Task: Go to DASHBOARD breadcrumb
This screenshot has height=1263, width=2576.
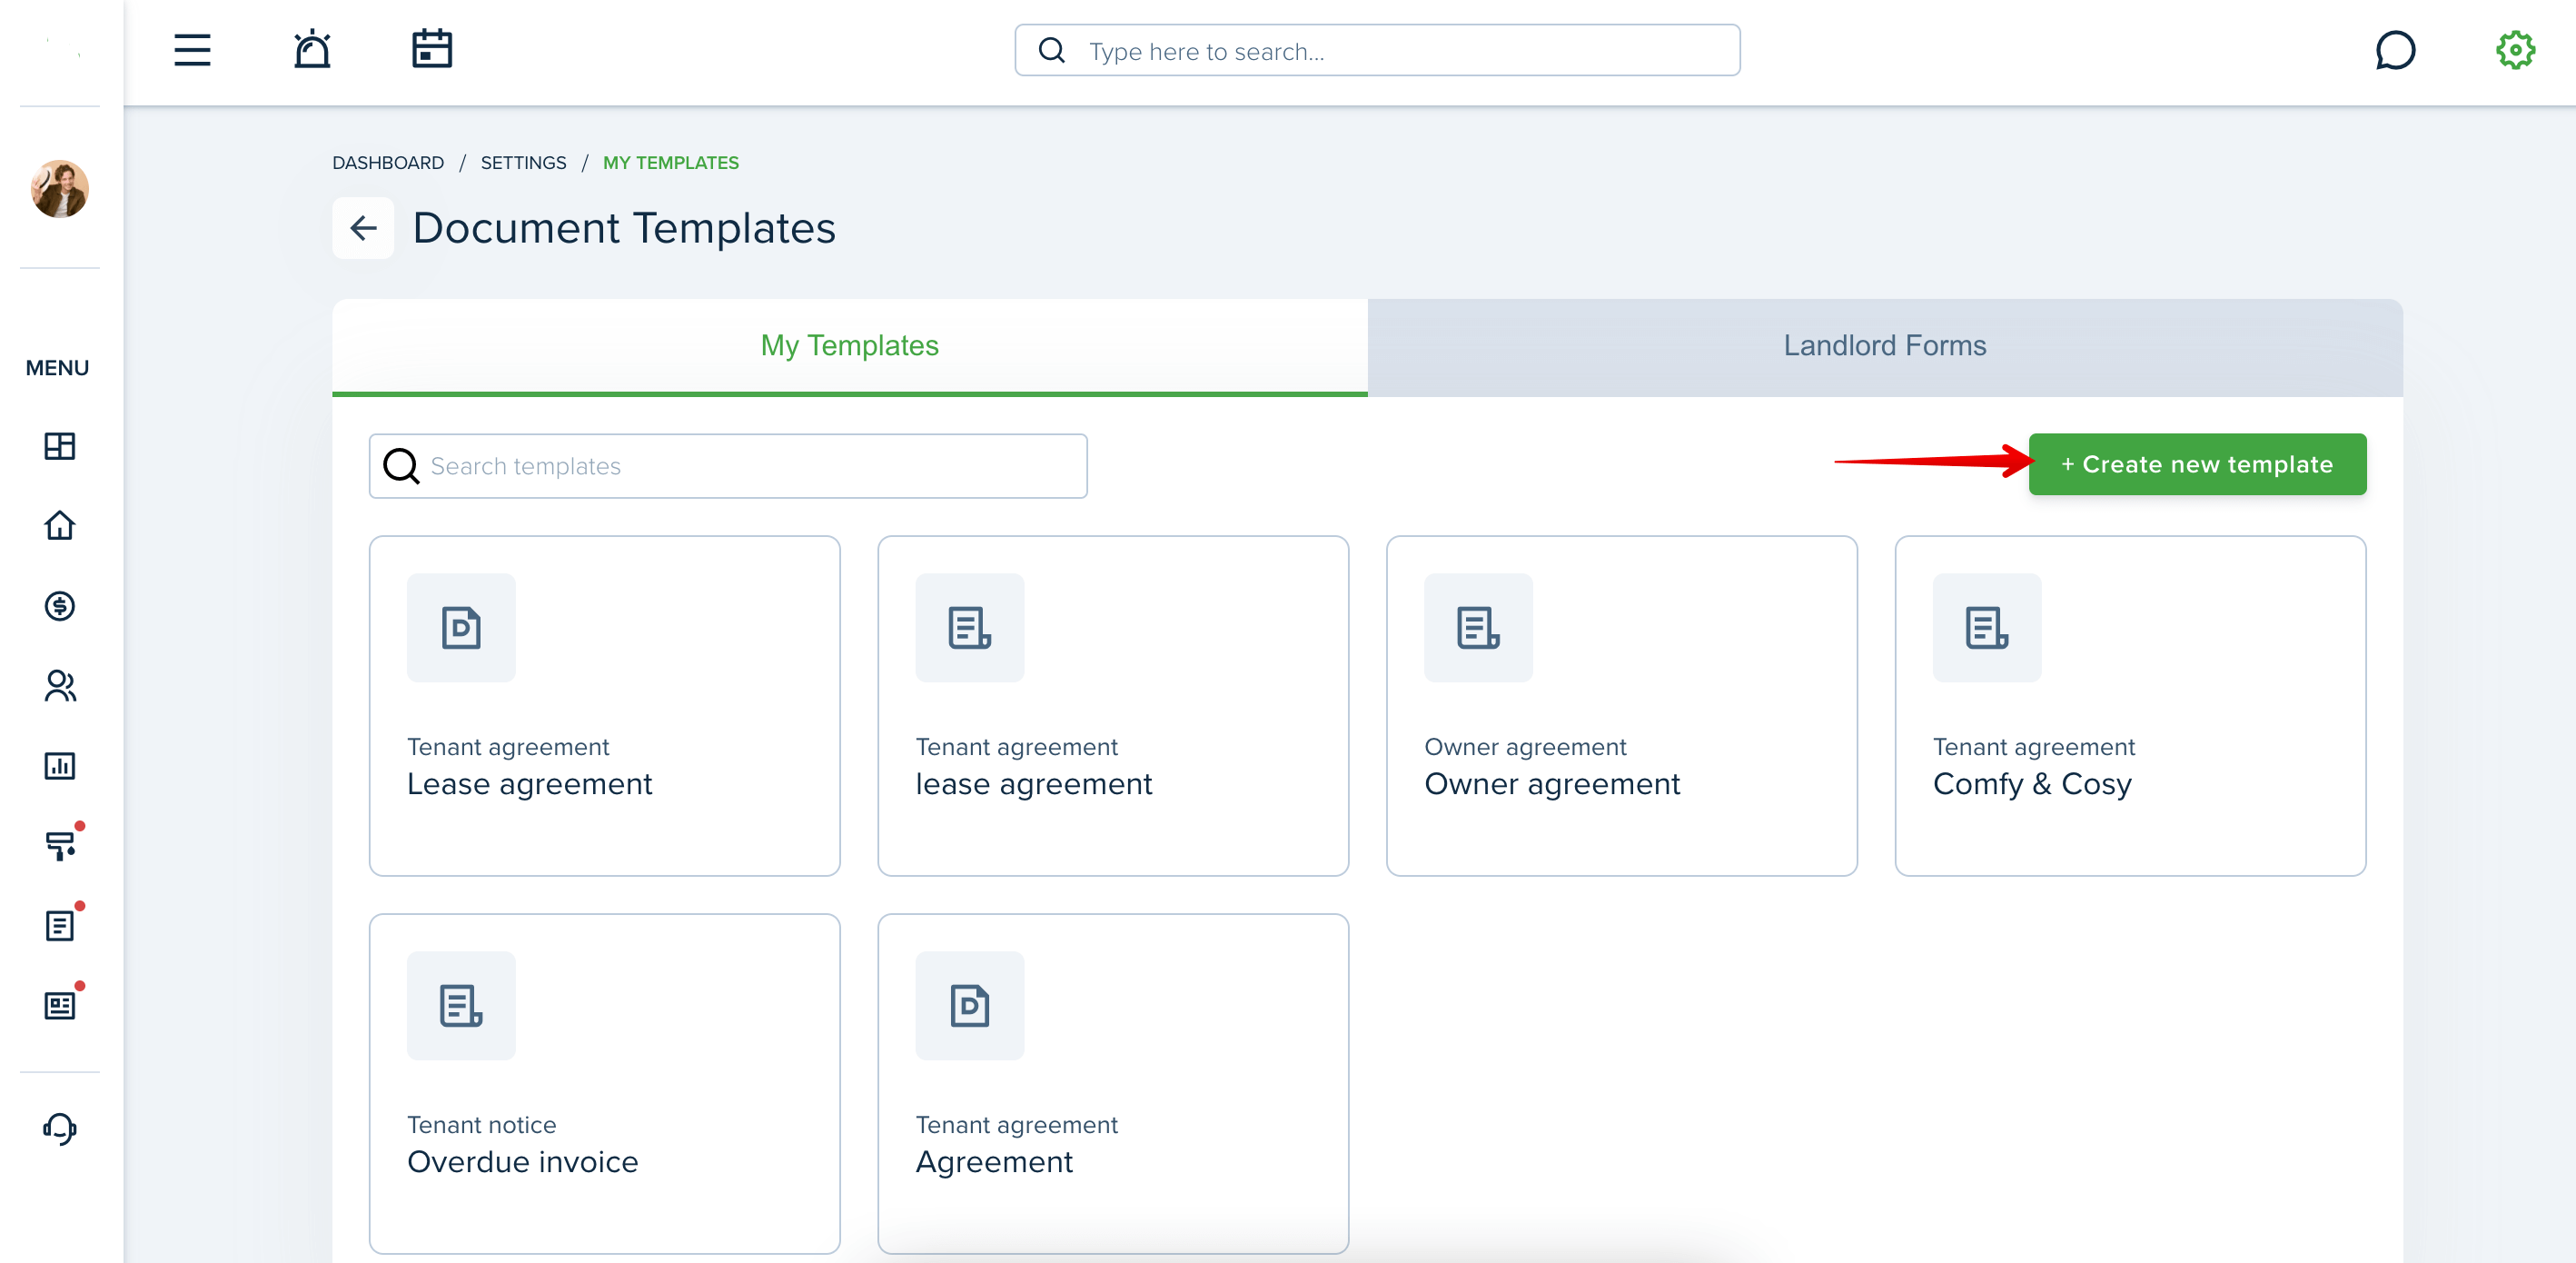Action: point(388,163)
